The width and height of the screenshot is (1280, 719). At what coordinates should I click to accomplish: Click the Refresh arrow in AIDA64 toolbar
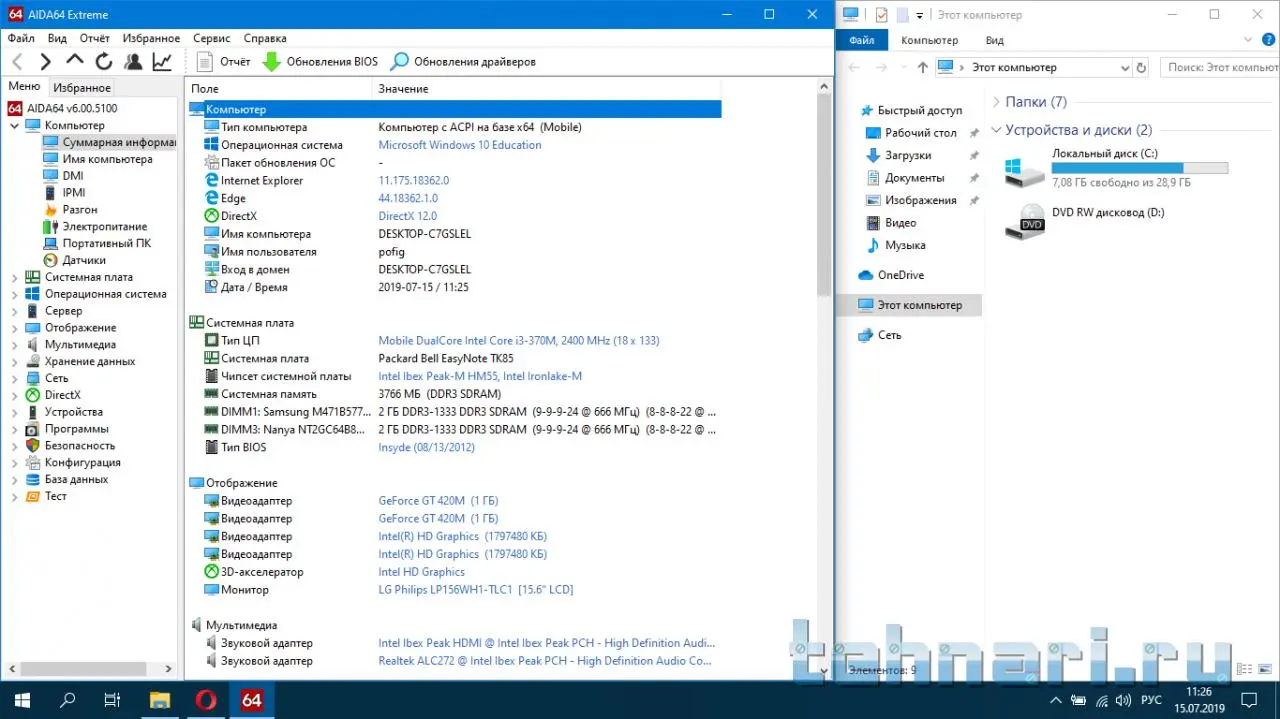(x=104, y=62)
